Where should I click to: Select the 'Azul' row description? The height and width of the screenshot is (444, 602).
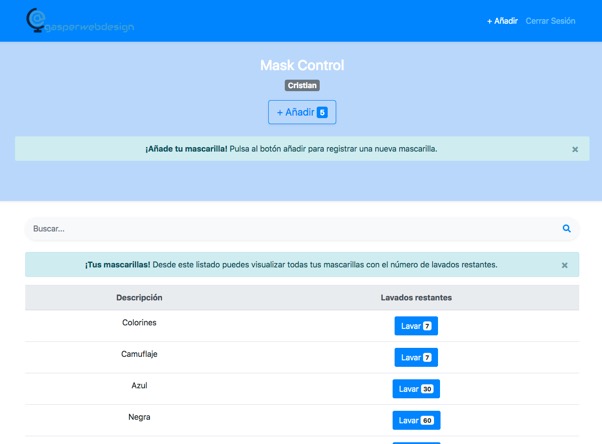[139, 385]
